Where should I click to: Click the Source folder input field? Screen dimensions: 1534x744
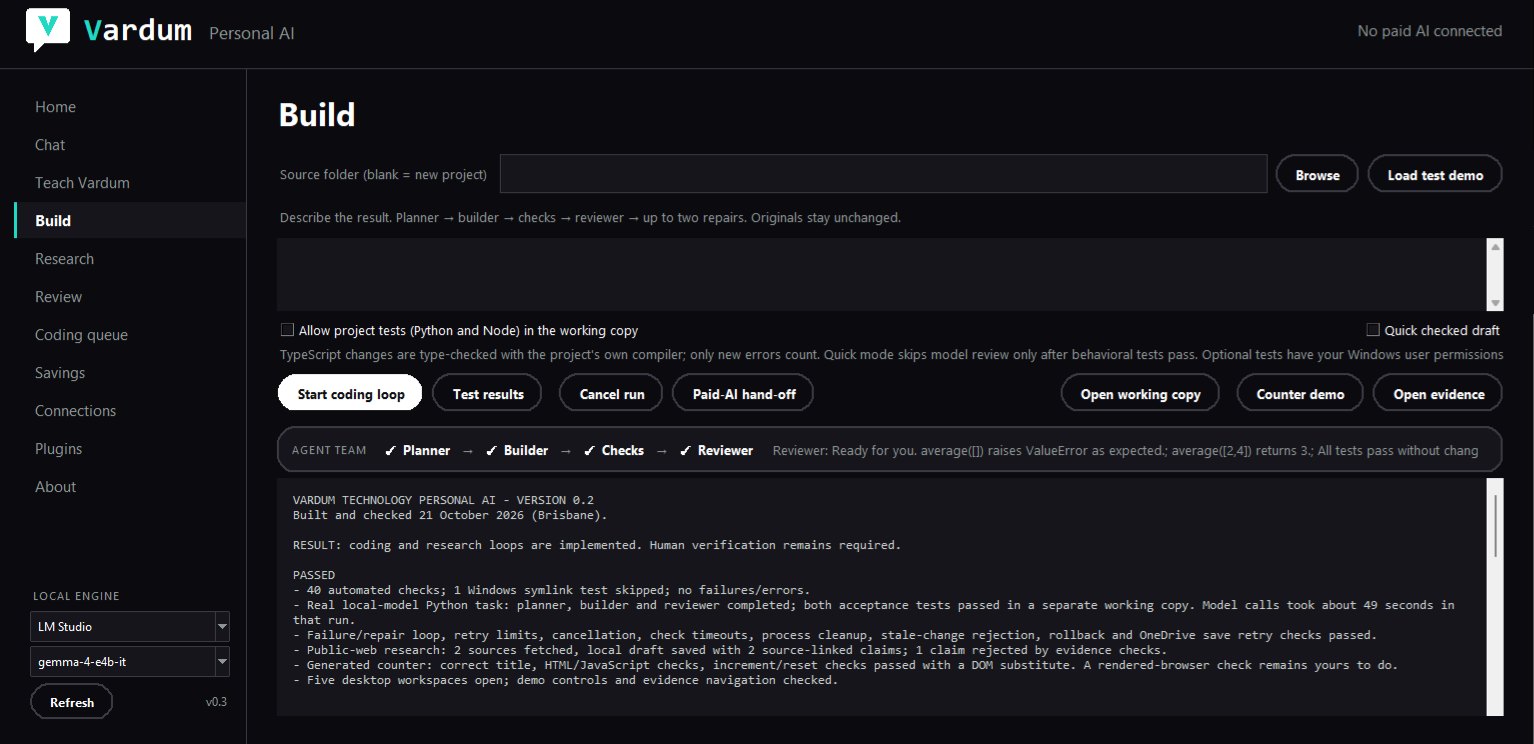click(884, 174)
